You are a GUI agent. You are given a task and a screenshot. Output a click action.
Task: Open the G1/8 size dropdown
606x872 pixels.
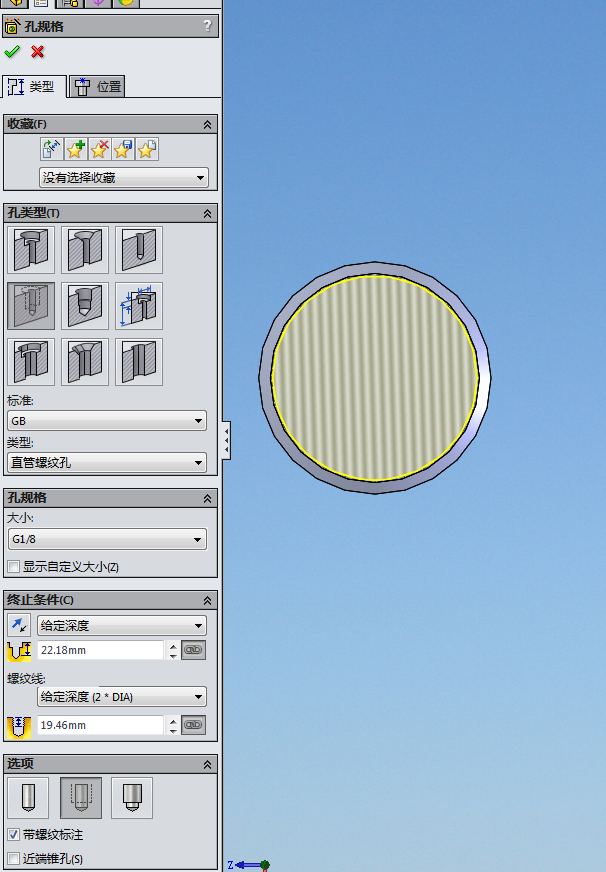[x=107, y=540]
